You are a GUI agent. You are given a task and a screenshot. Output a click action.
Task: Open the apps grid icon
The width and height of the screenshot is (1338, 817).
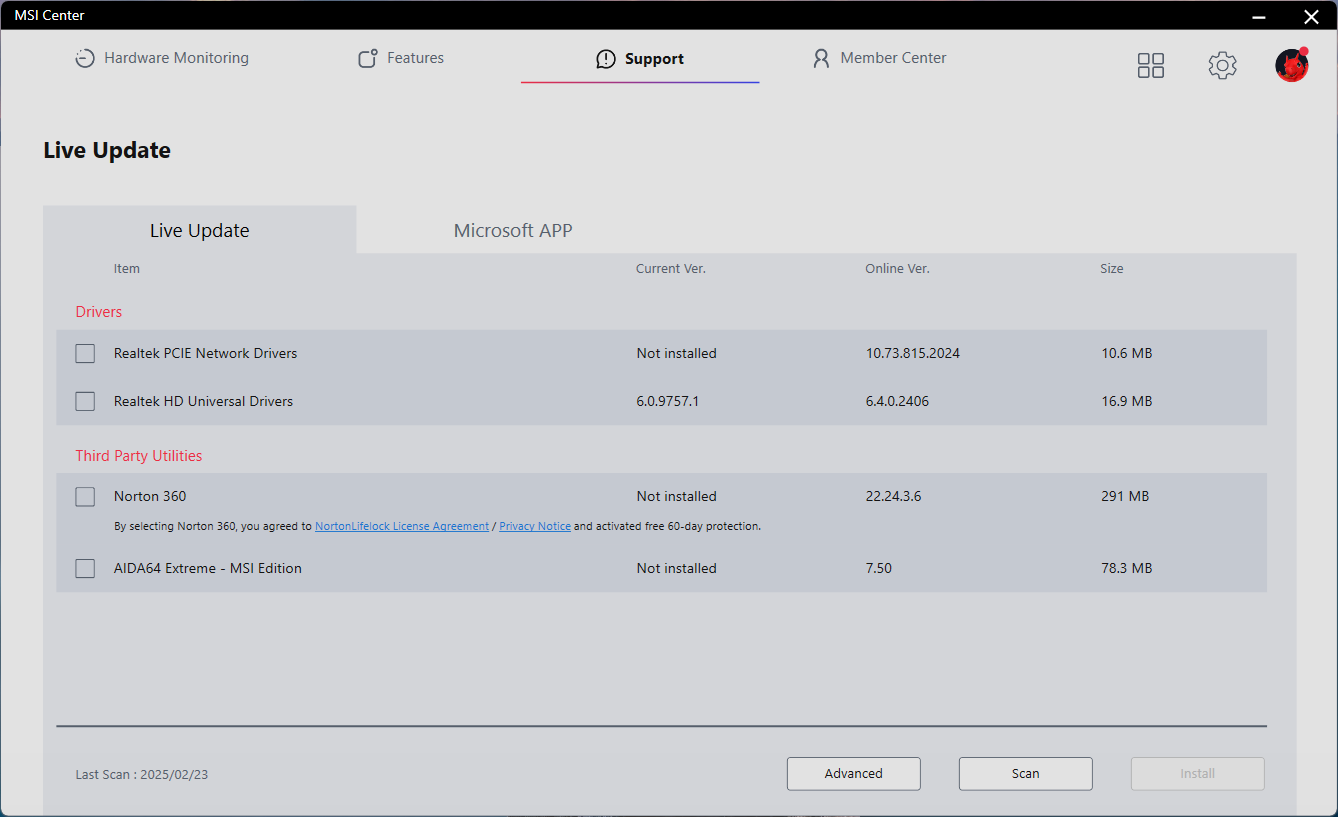click(1151, 66)
